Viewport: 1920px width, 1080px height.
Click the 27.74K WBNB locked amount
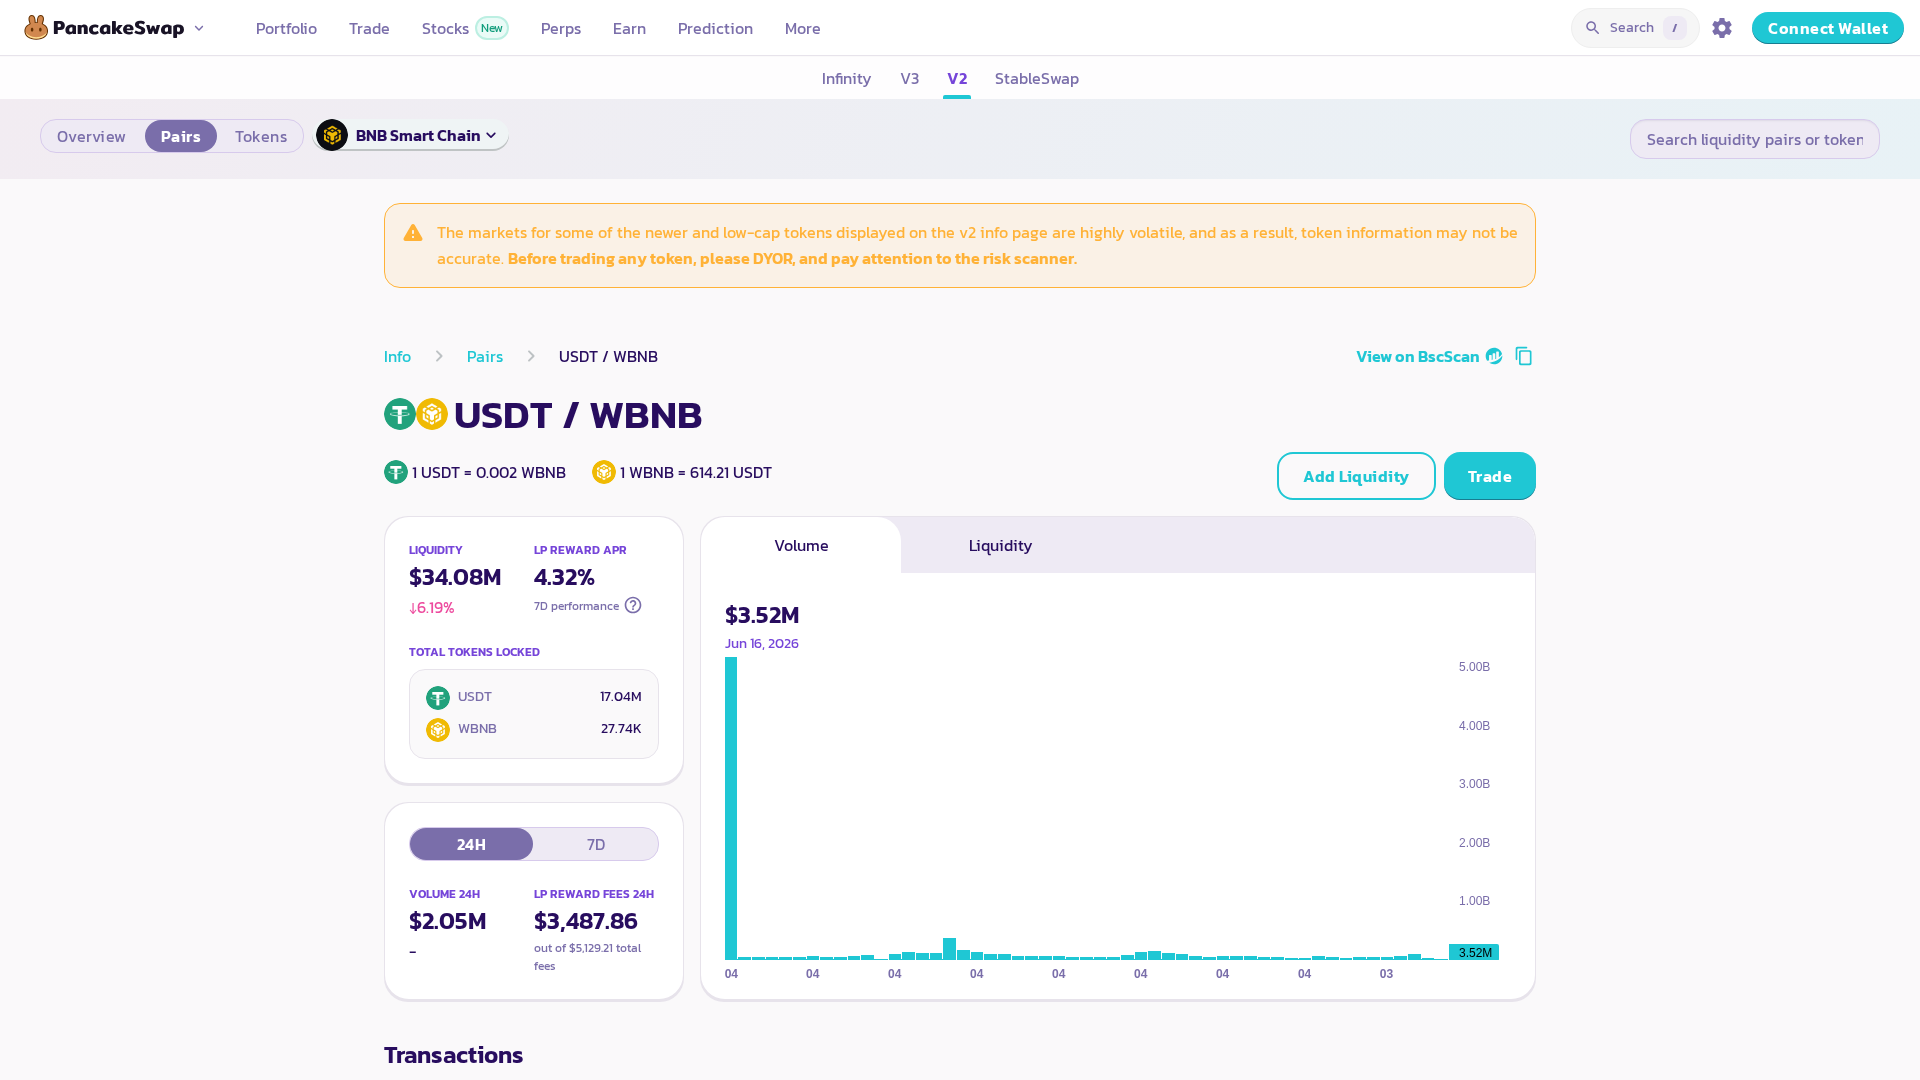[x=621, y=729]
